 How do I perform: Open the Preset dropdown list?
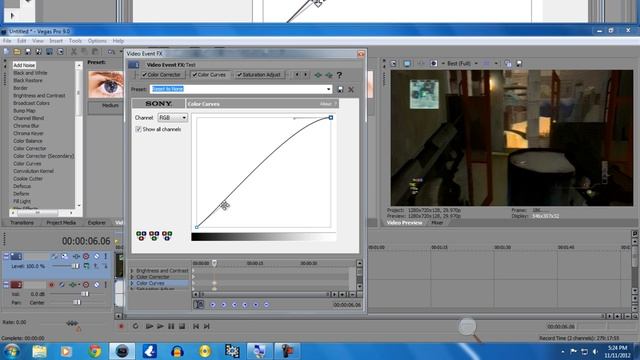click(x=329, y=89)
